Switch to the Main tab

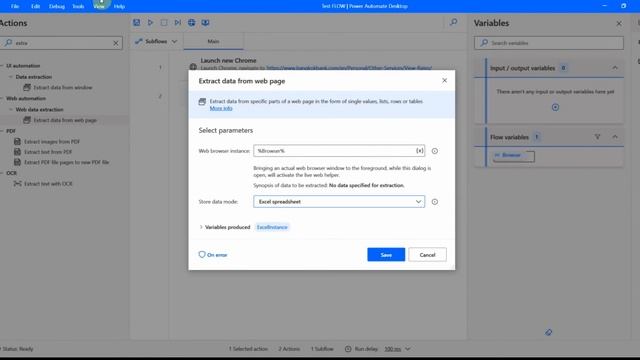(213, 41)
